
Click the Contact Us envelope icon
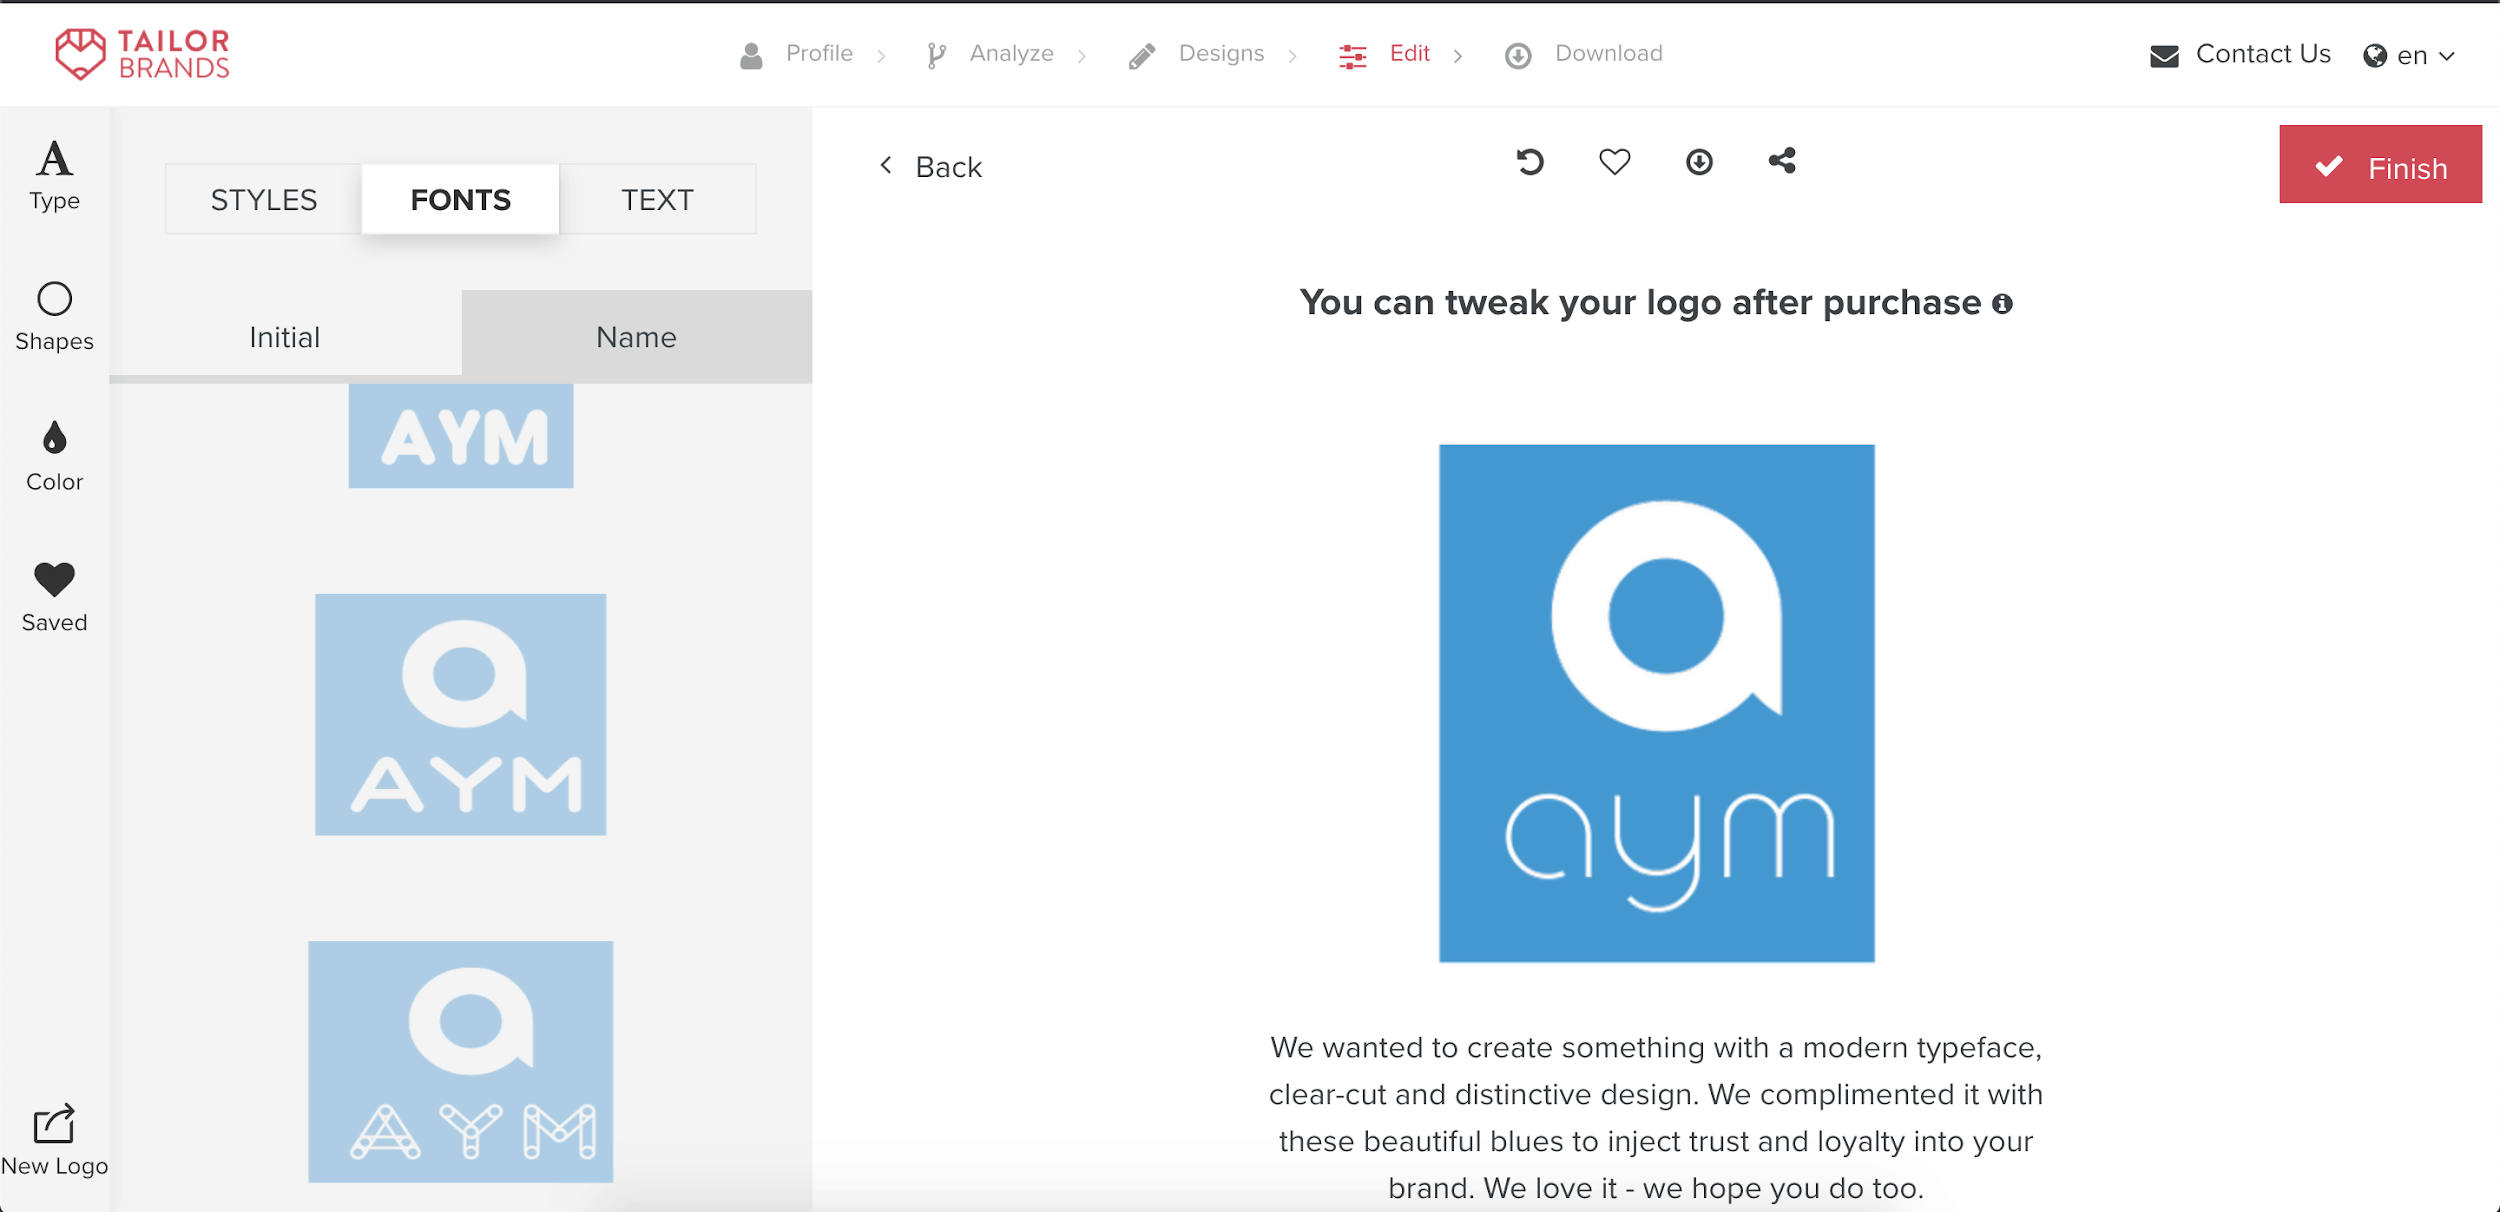pos(2164,56)
